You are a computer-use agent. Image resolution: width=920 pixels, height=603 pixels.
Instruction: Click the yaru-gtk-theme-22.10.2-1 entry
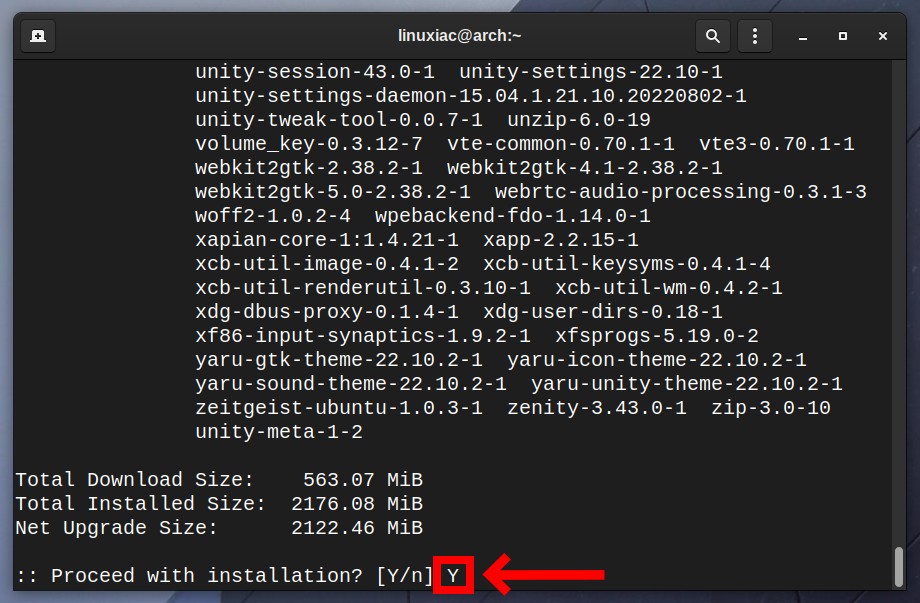pyautogui.click(x=339, y=360)
